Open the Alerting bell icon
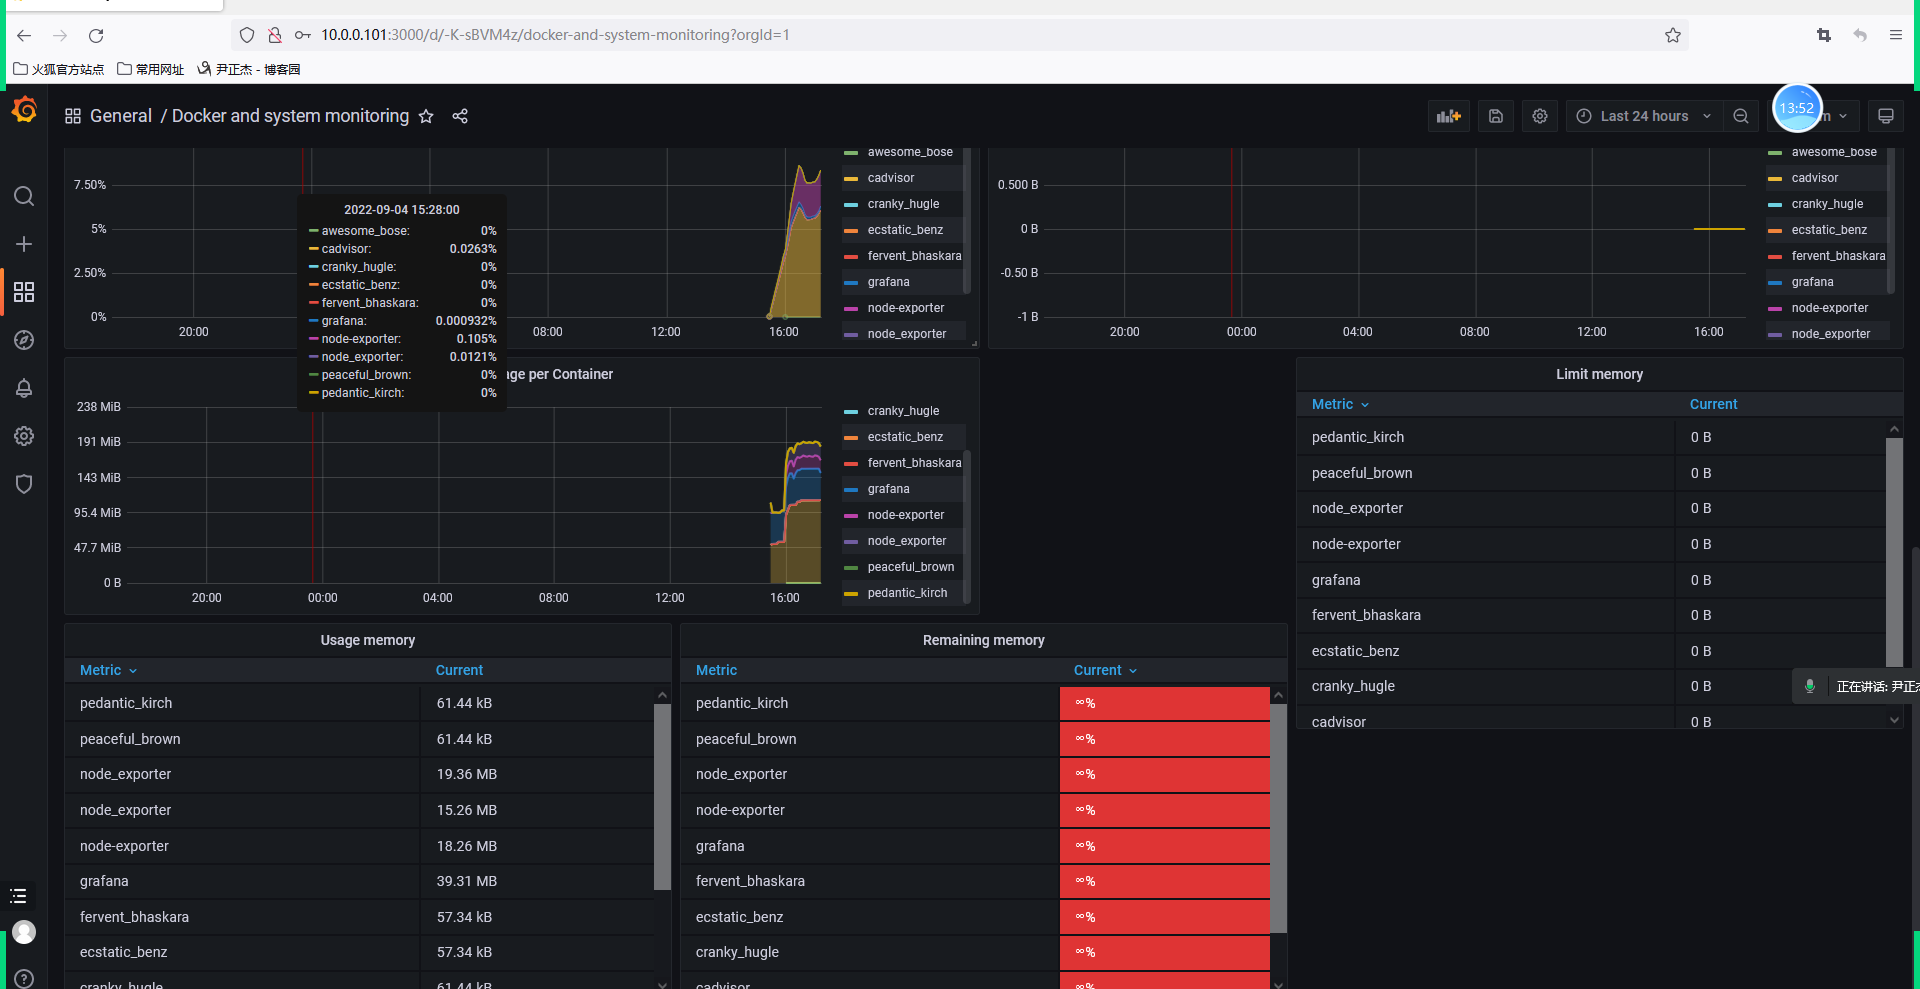This screenshot has height=989, width=1920. pos(24,388)
